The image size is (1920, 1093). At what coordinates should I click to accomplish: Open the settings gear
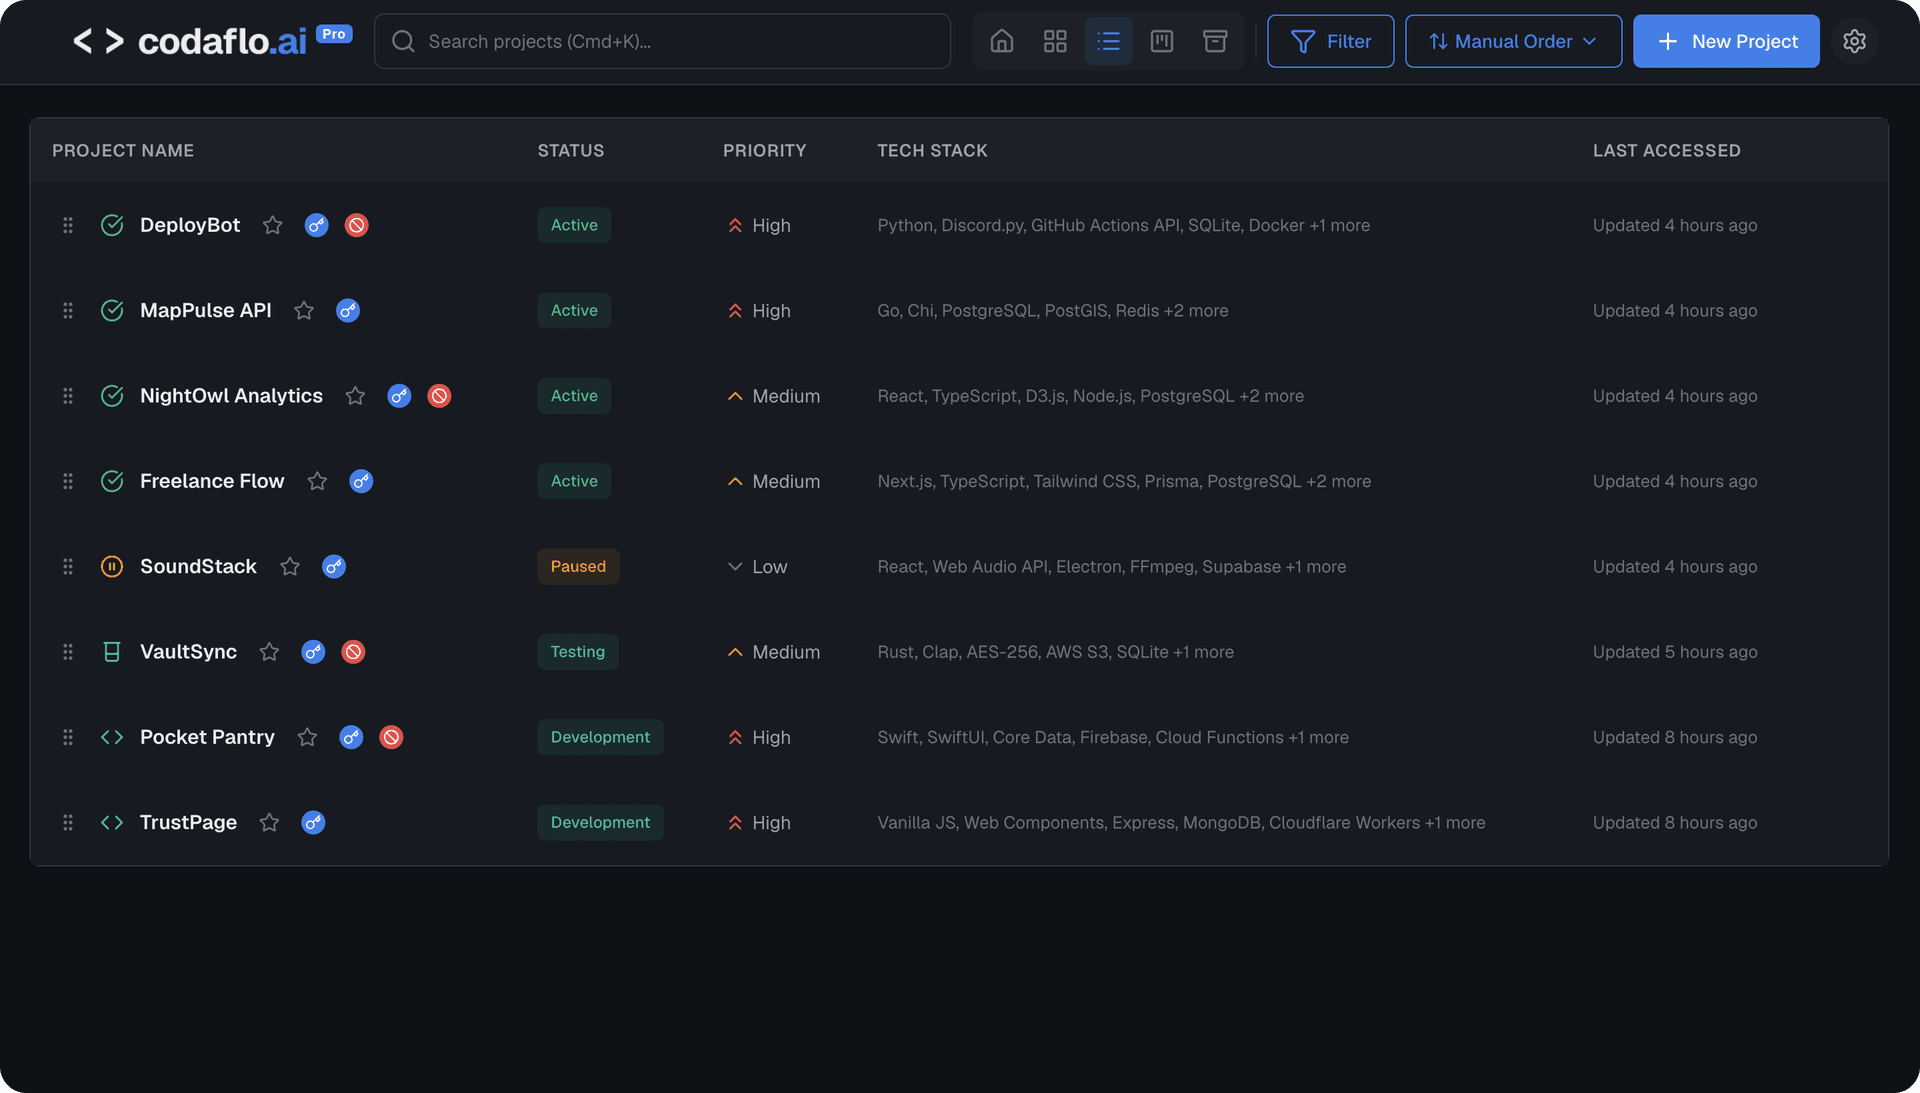click(1855, 41)
